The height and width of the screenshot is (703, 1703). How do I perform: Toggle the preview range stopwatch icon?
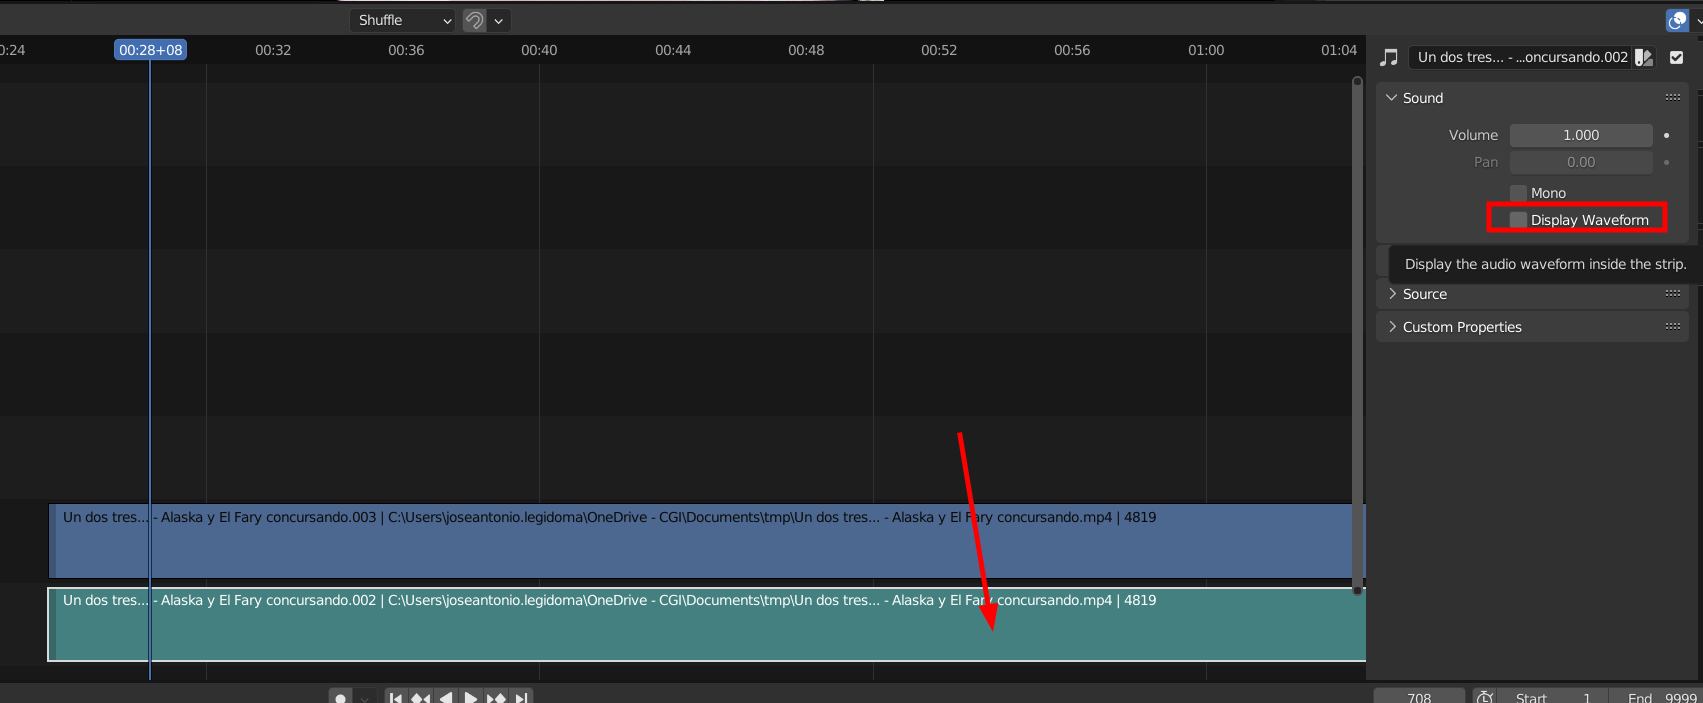[x=1486, y=697]
